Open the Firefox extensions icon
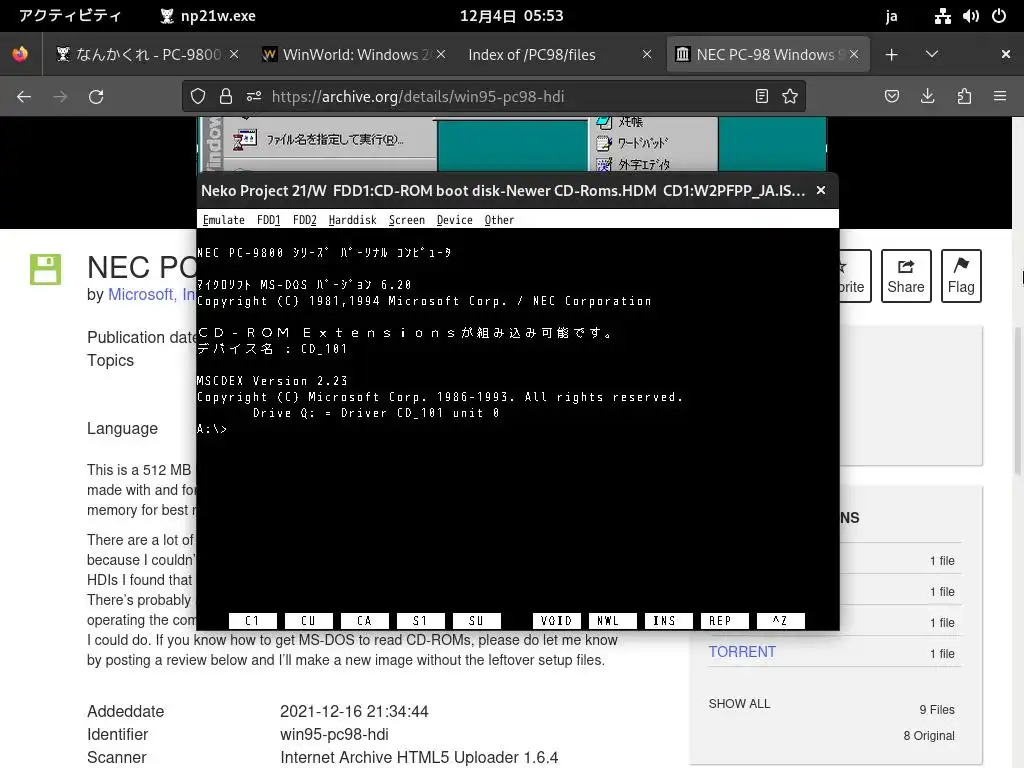The width and height of the screenshot is (1024, 768). point(964,97)
